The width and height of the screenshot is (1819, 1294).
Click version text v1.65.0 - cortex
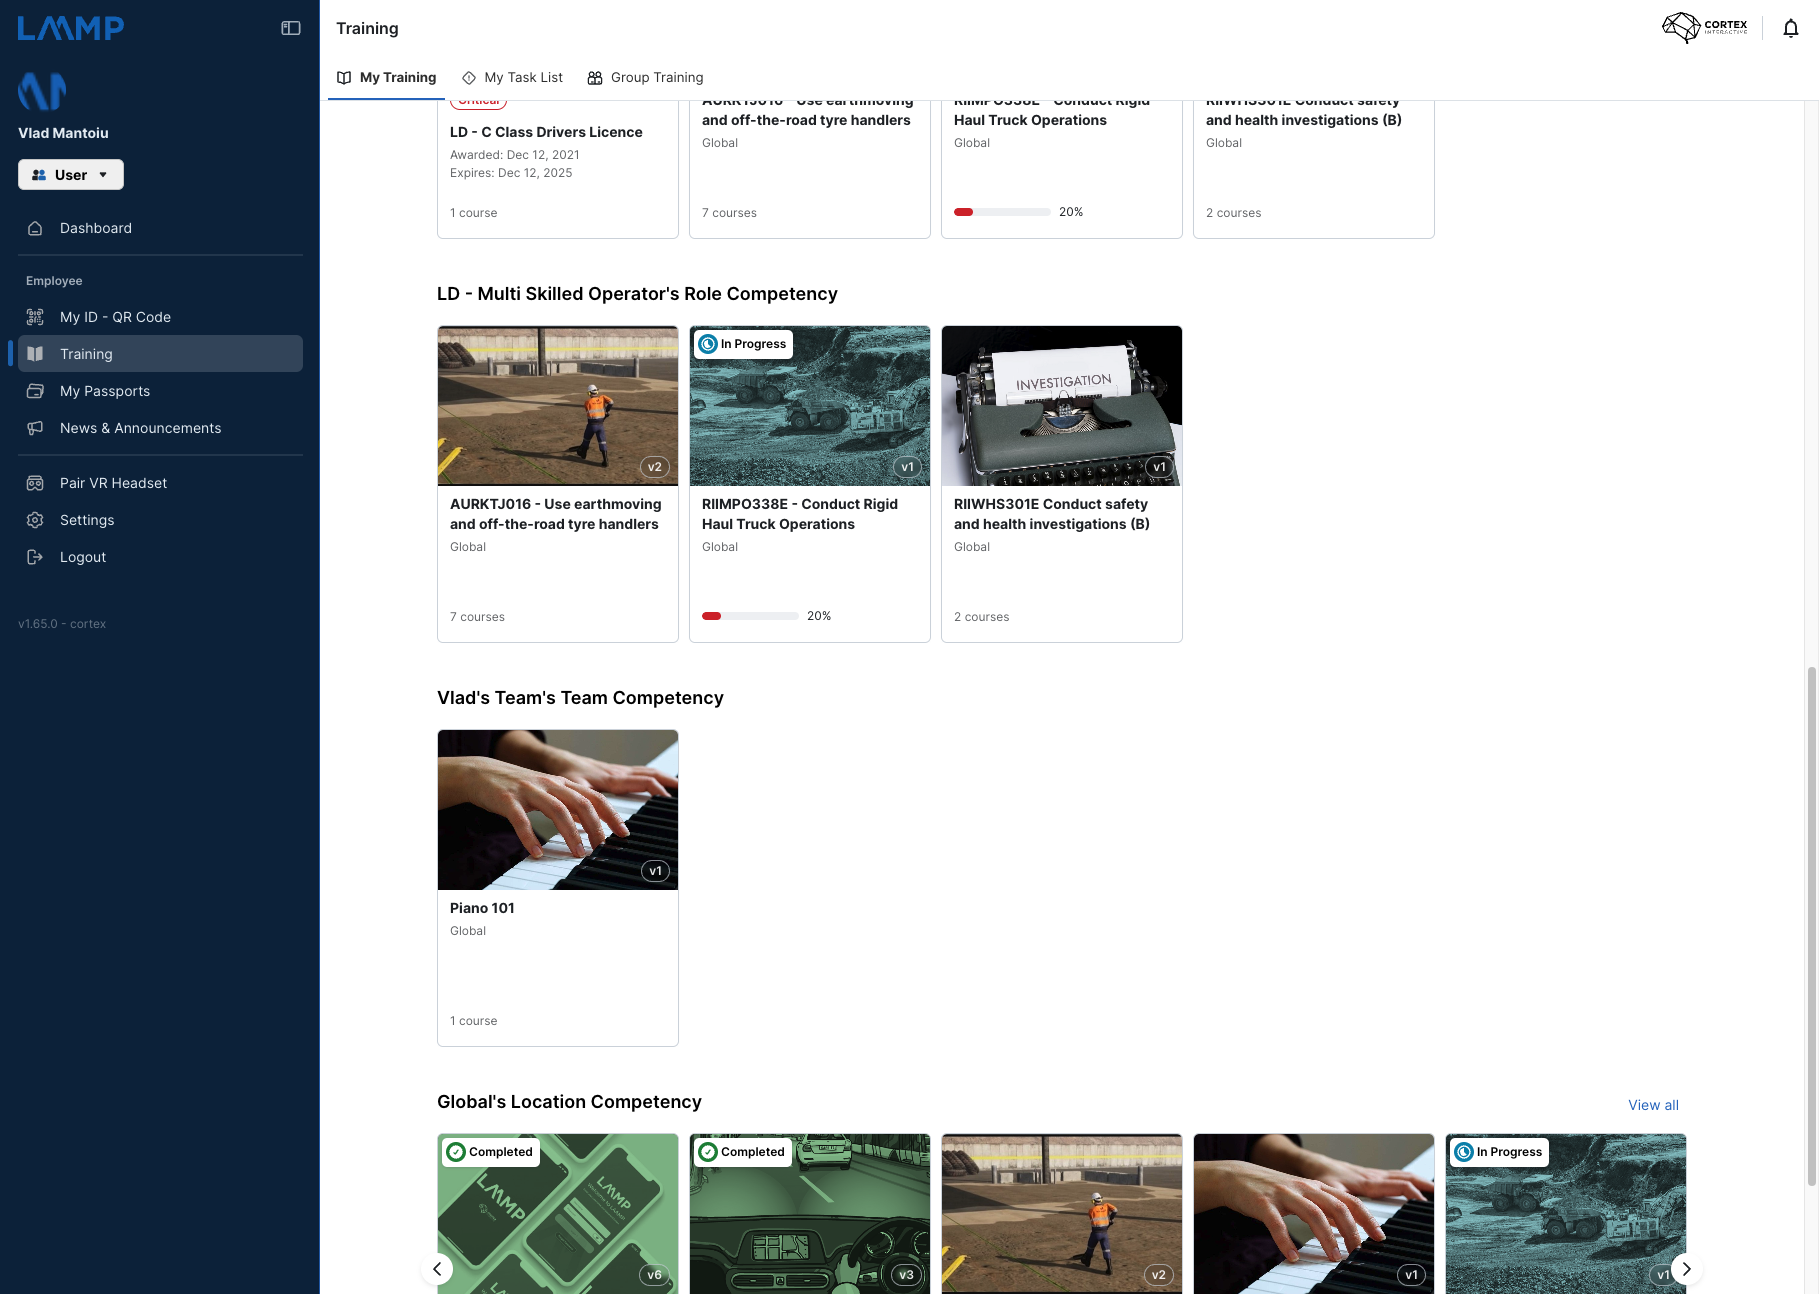[x=62, y=624]
